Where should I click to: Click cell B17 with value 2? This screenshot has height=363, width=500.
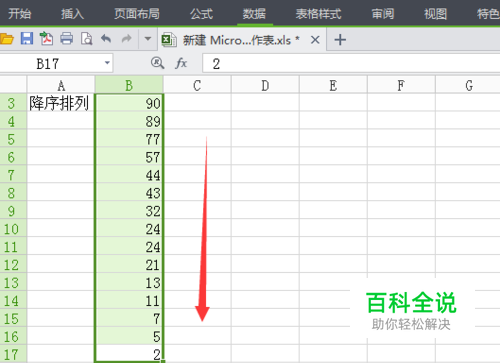(x=129, y=354)
